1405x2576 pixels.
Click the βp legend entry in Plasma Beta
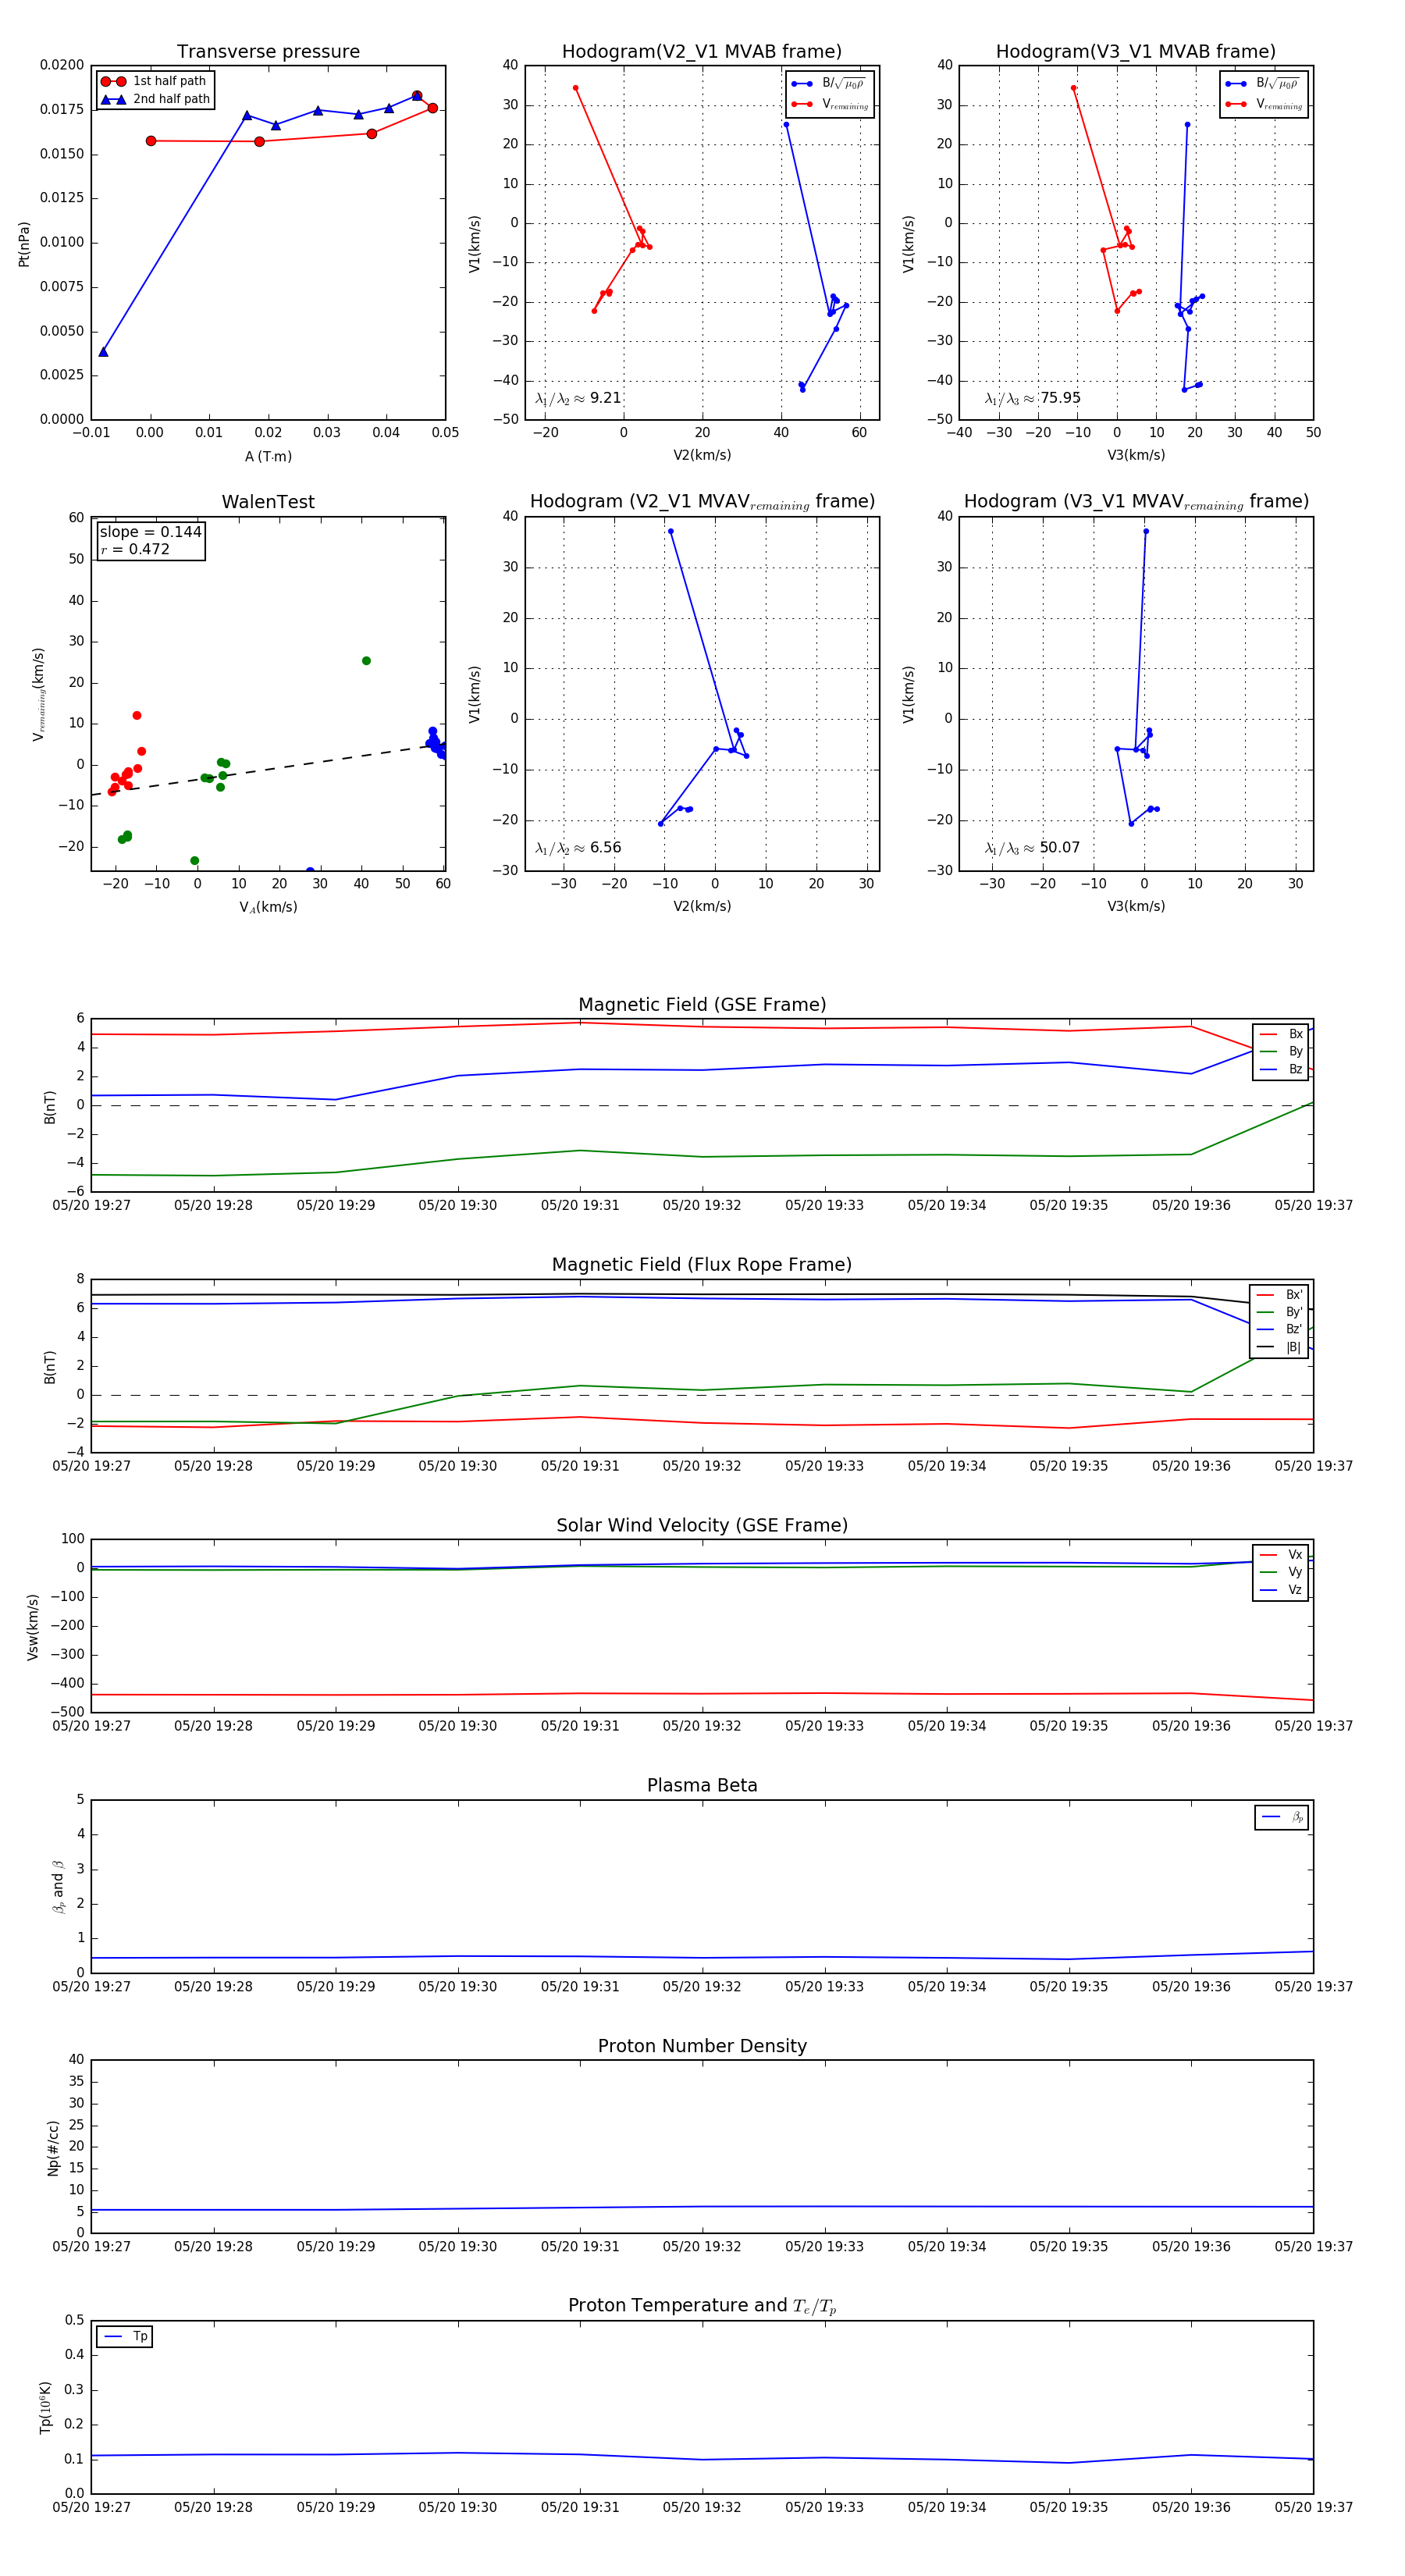1283,1817
